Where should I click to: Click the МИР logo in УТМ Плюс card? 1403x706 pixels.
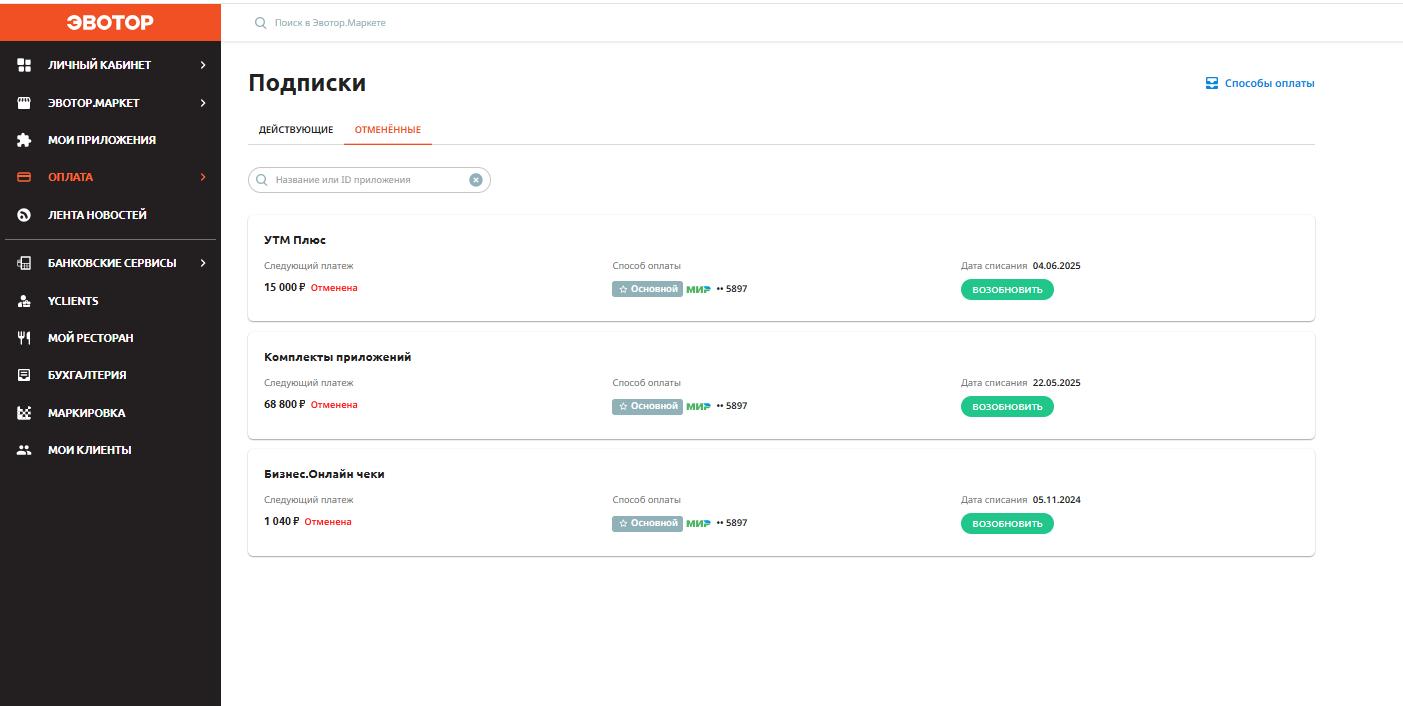[698, 289]
